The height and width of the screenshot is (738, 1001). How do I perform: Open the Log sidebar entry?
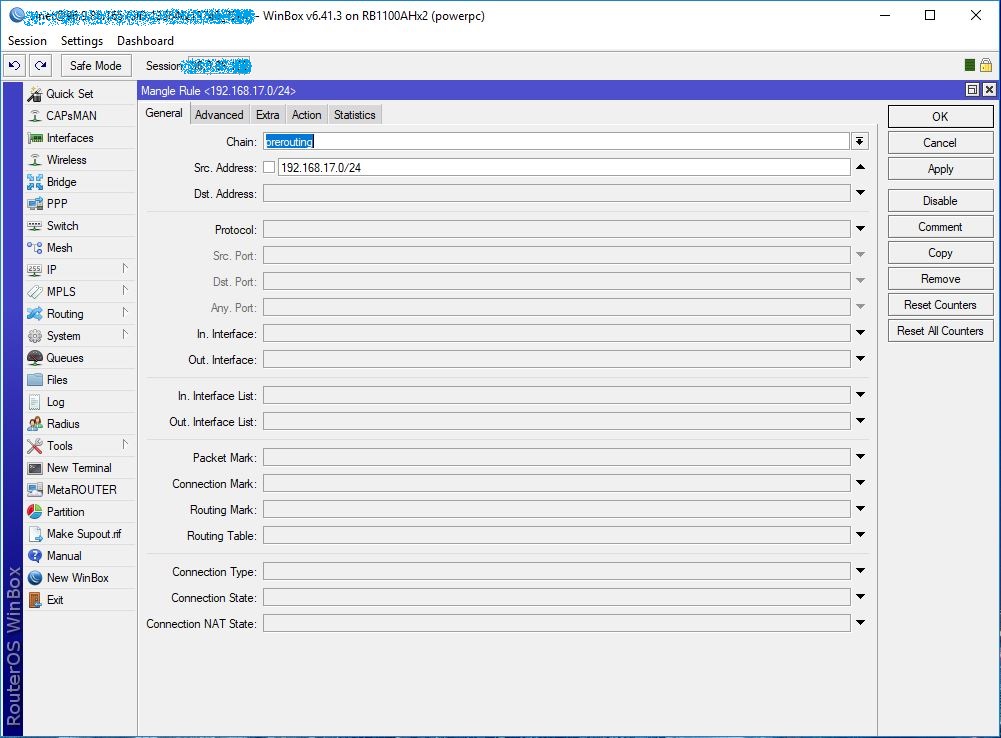80,402
